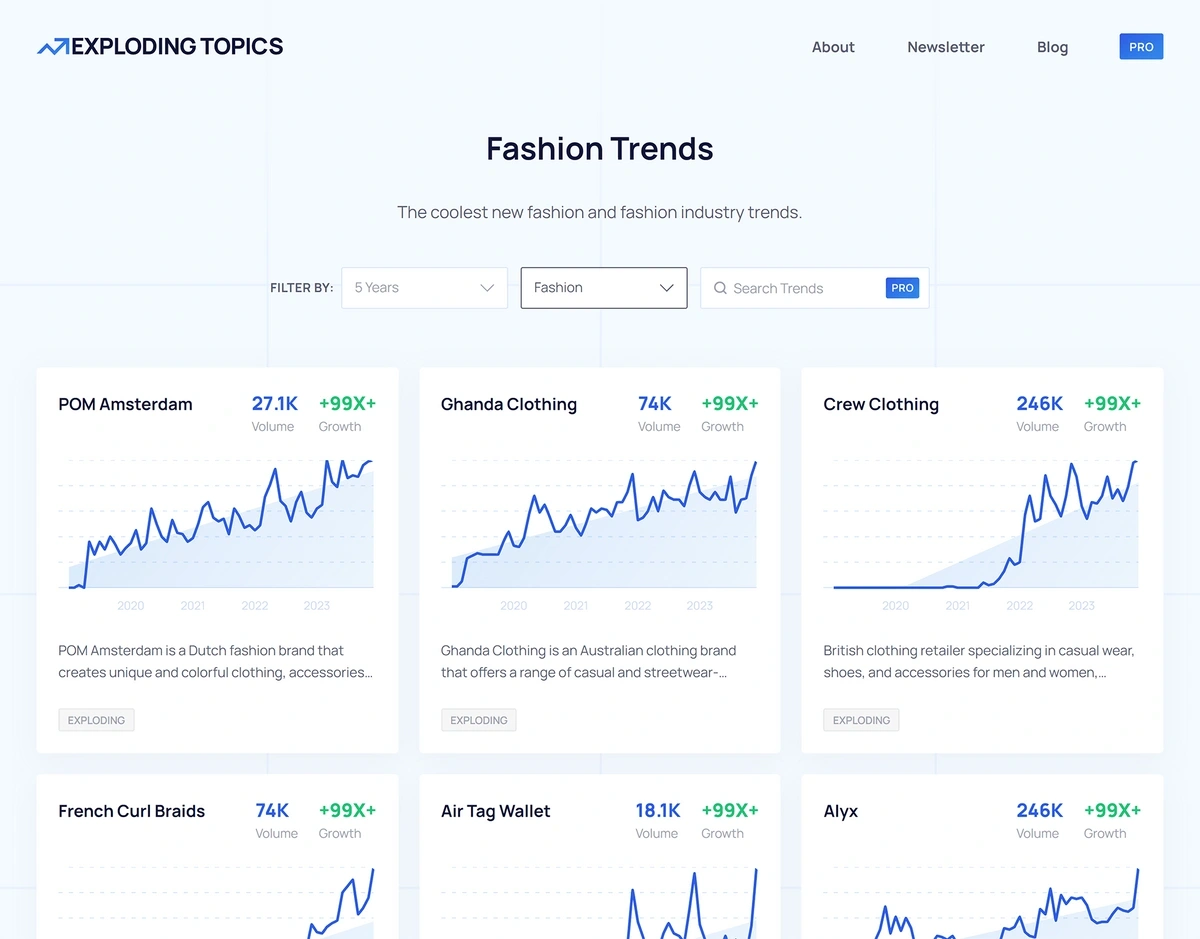Go to Newsletter in the navigation

pyautogui.click(x=945, y=47)
